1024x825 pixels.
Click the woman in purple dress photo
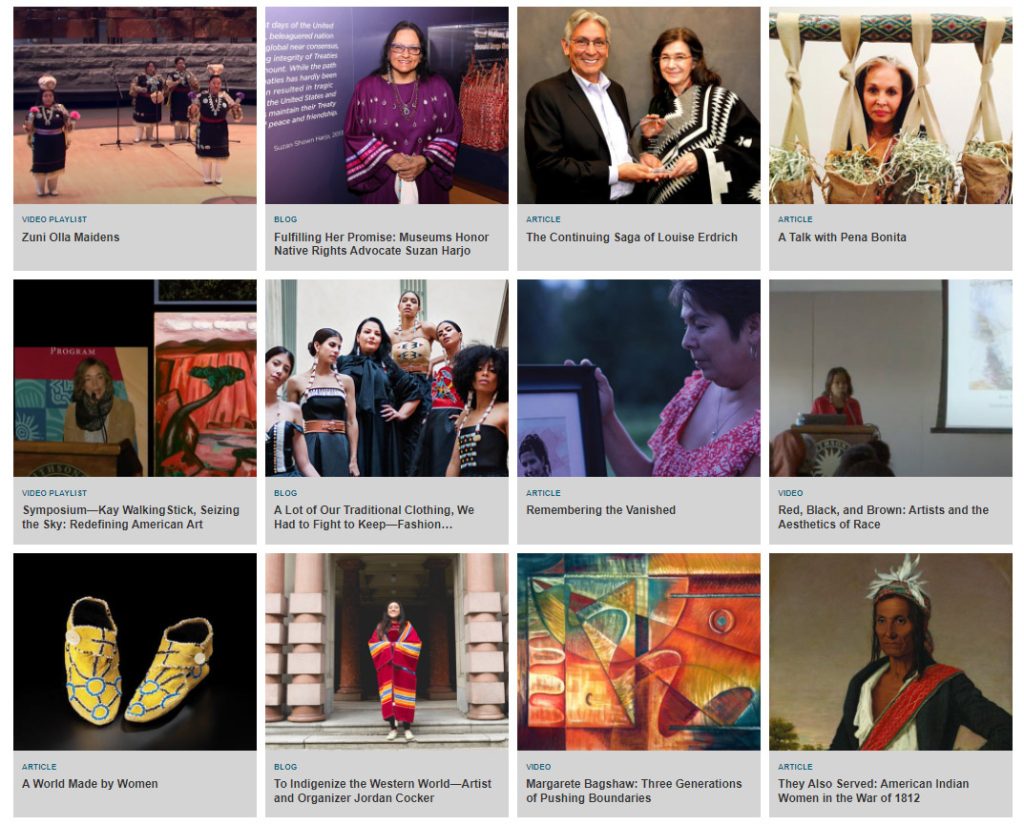387,105
